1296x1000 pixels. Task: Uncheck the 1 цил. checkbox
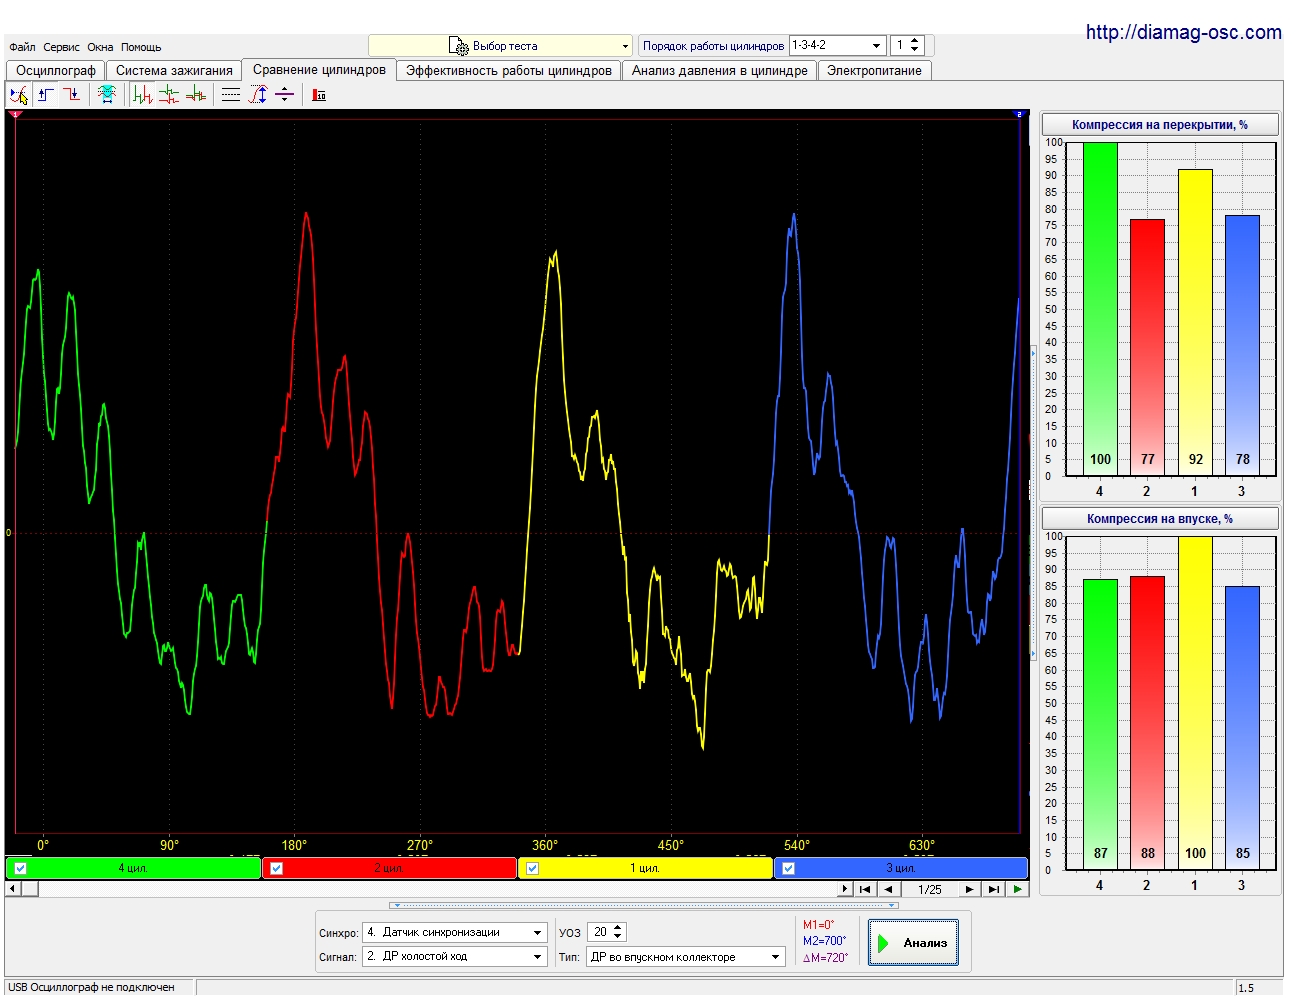point(532,868)
